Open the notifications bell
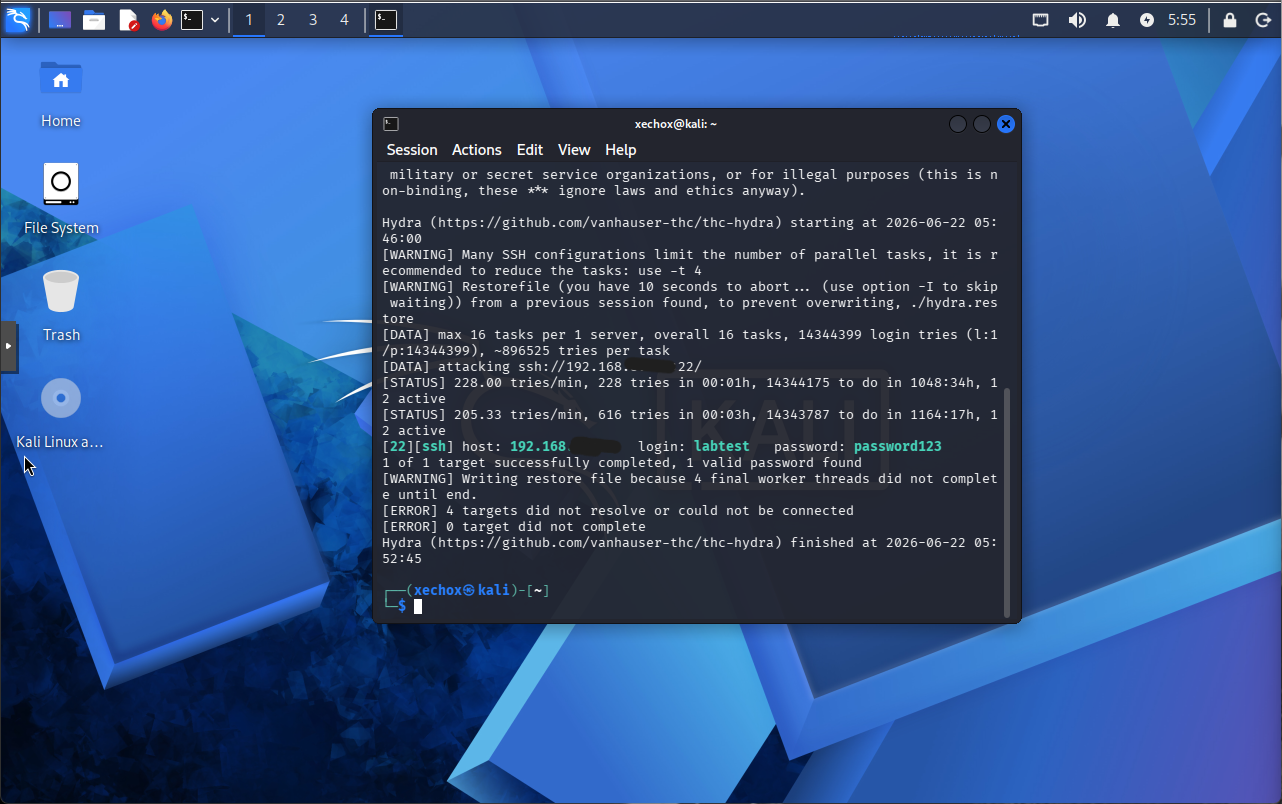 tap(1113, 20)
